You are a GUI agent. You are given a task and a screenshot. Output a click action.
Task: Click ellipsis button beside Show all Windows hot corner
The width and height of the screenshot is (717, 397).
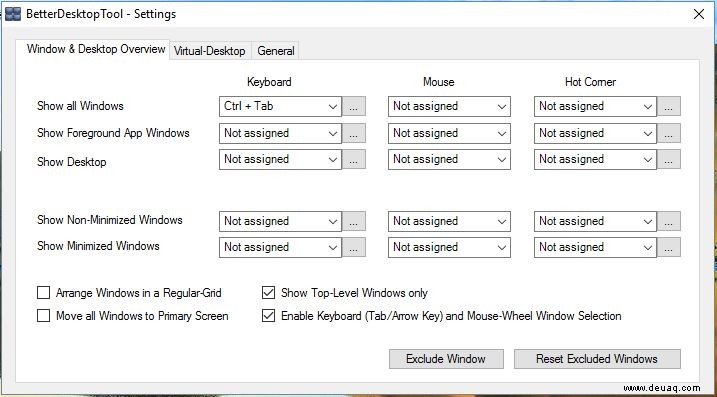669,107
